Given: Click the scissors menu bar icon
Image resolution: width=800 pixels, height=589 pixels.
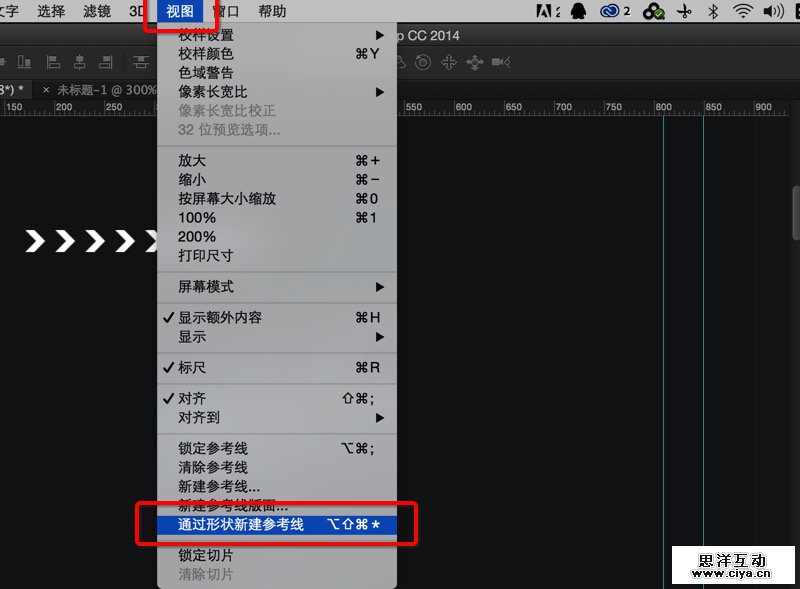Looking at the screenshot, I should click(x=684, y=12).
